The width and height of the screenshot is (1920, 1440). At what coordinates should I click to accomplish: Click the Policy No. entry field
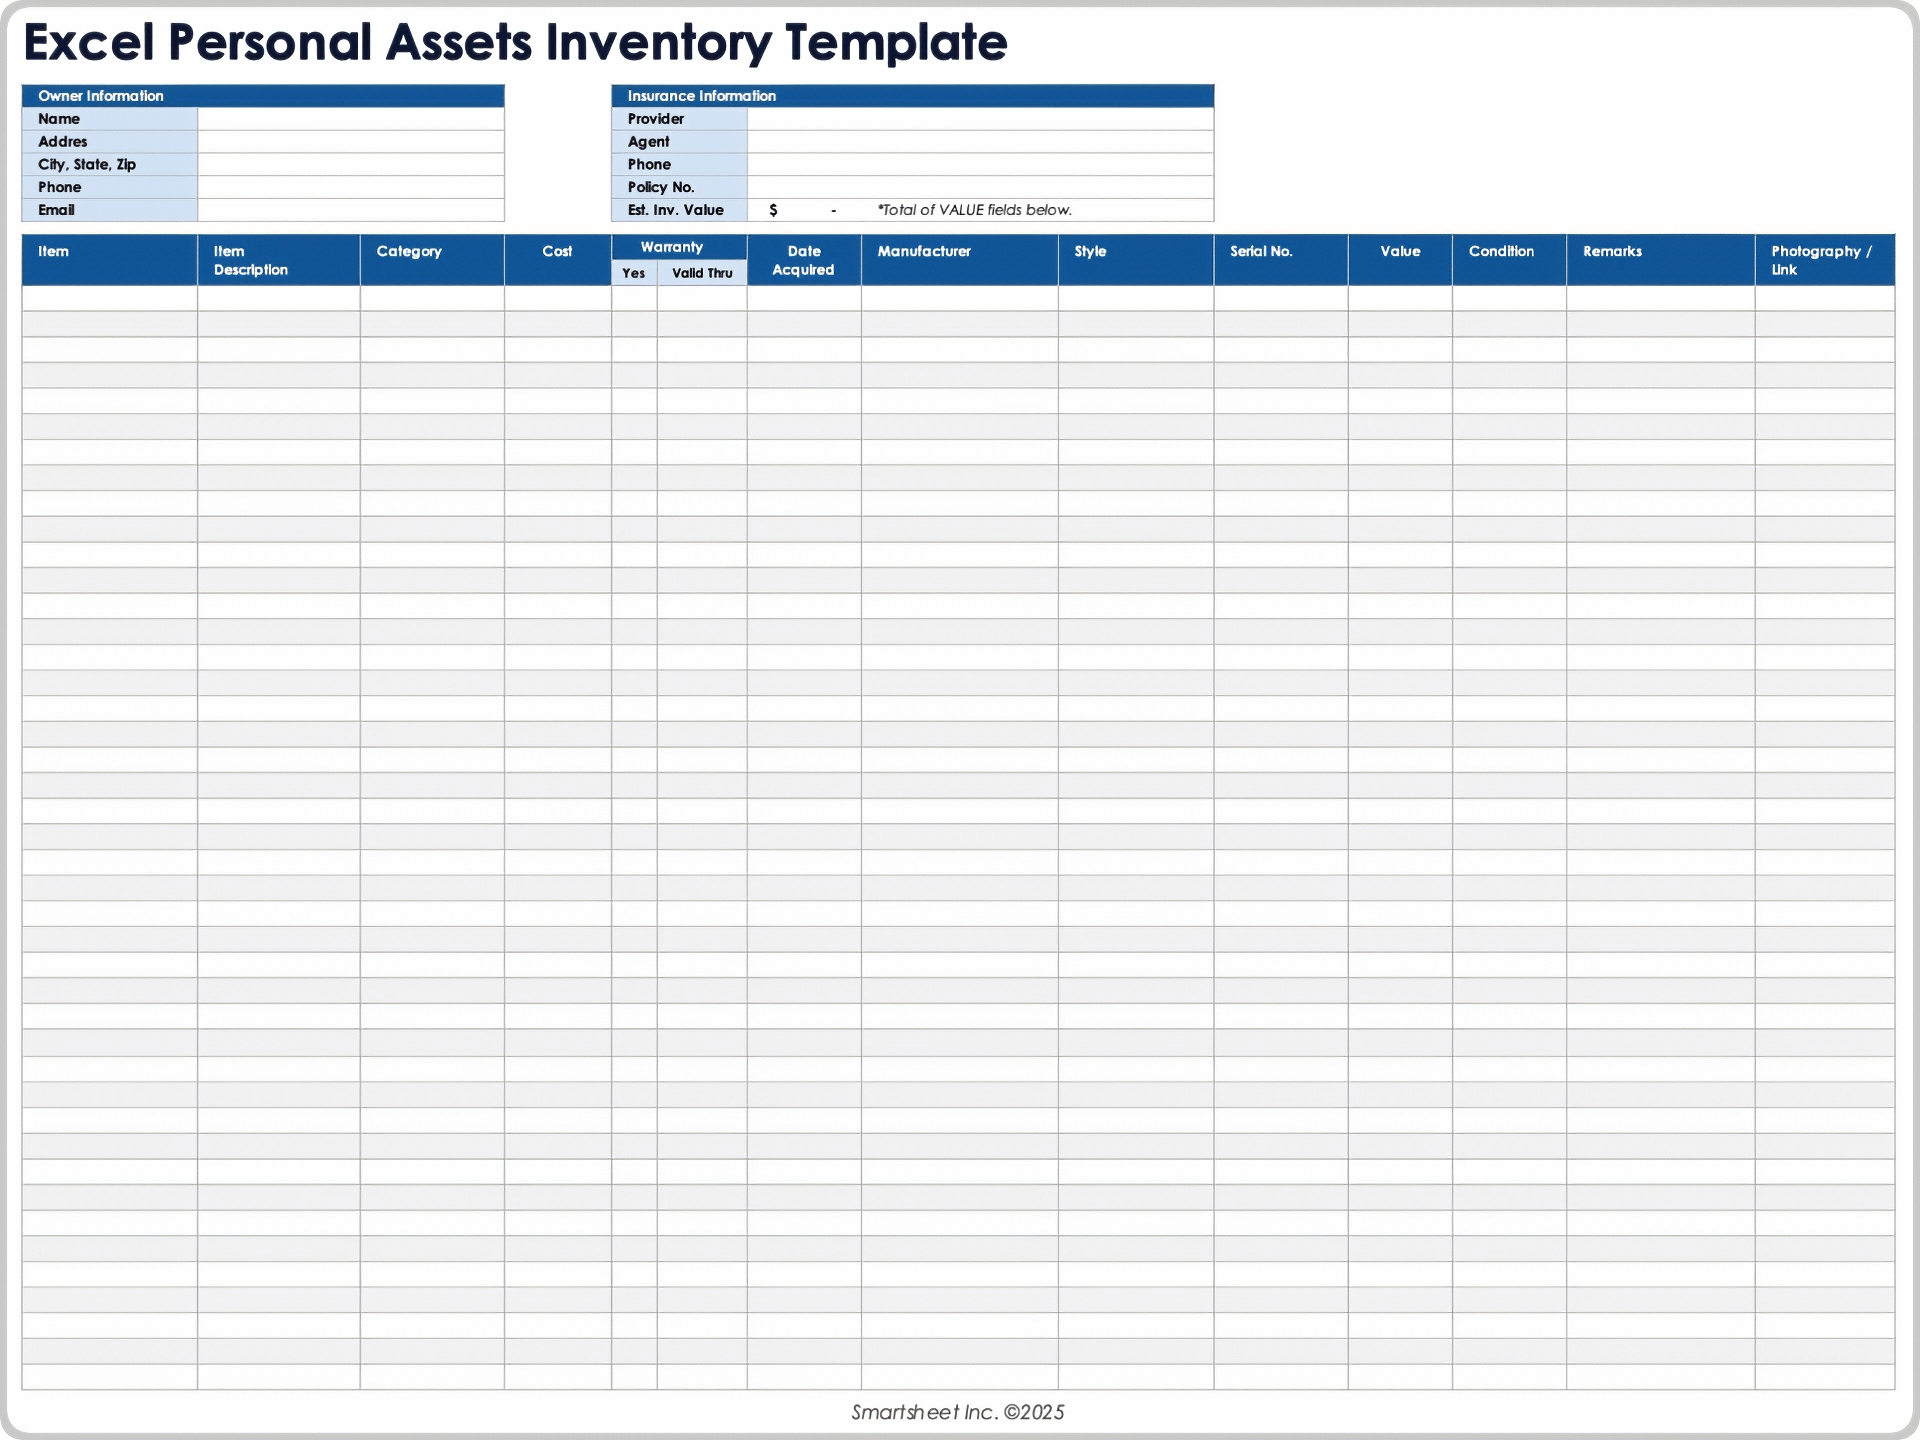click(x=980, y=187)
